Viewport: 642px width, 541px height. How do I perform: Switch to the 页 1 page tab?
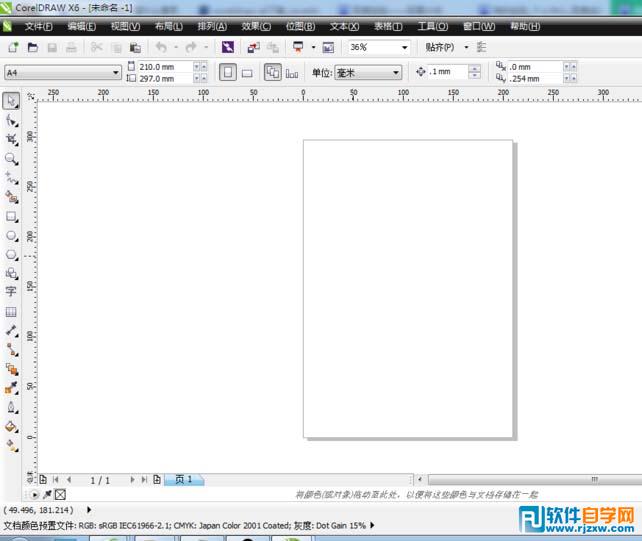tap(184, 479)
